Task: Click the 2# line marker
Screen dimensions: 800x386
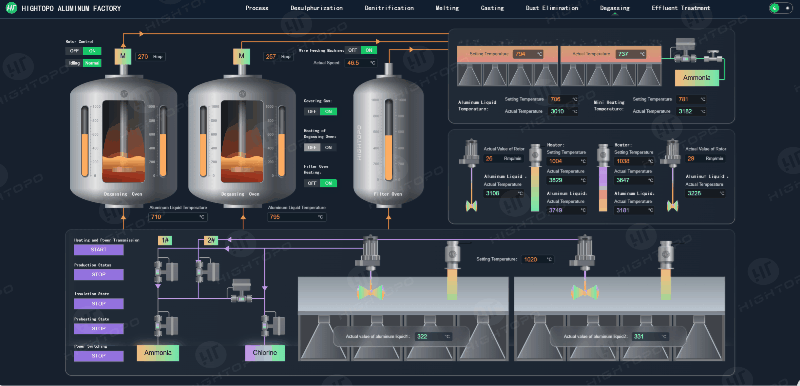Action: coord(211,240)
